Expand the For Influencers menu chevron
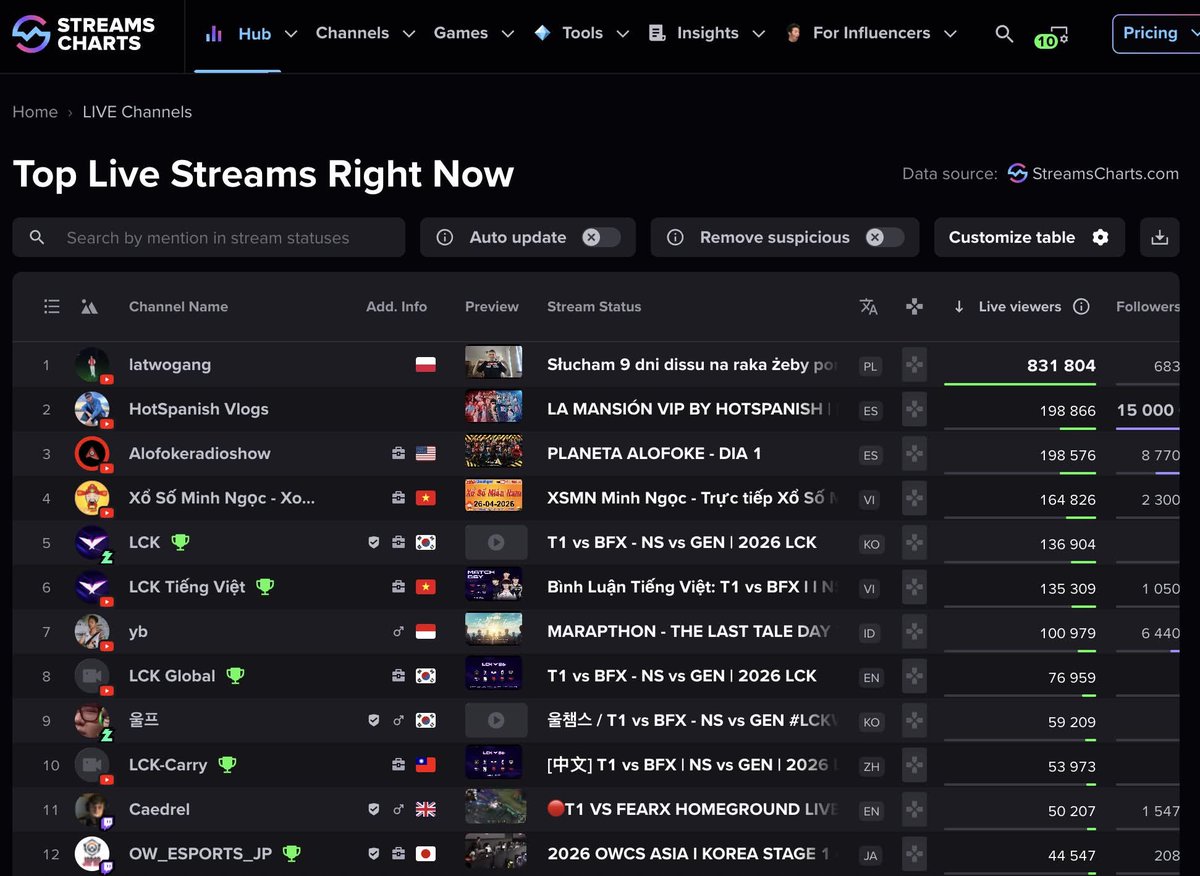Screen dimensions: 1200x876 coord(950,34)
